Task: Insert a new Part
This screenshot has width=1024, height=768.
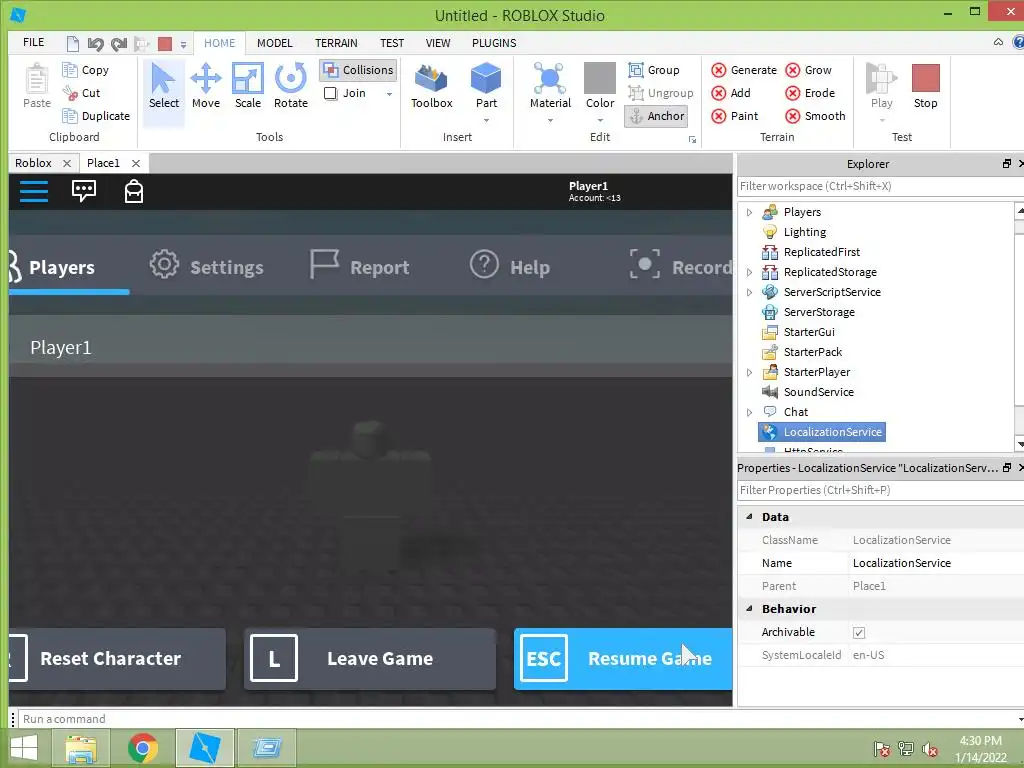Action: [486, 86]
